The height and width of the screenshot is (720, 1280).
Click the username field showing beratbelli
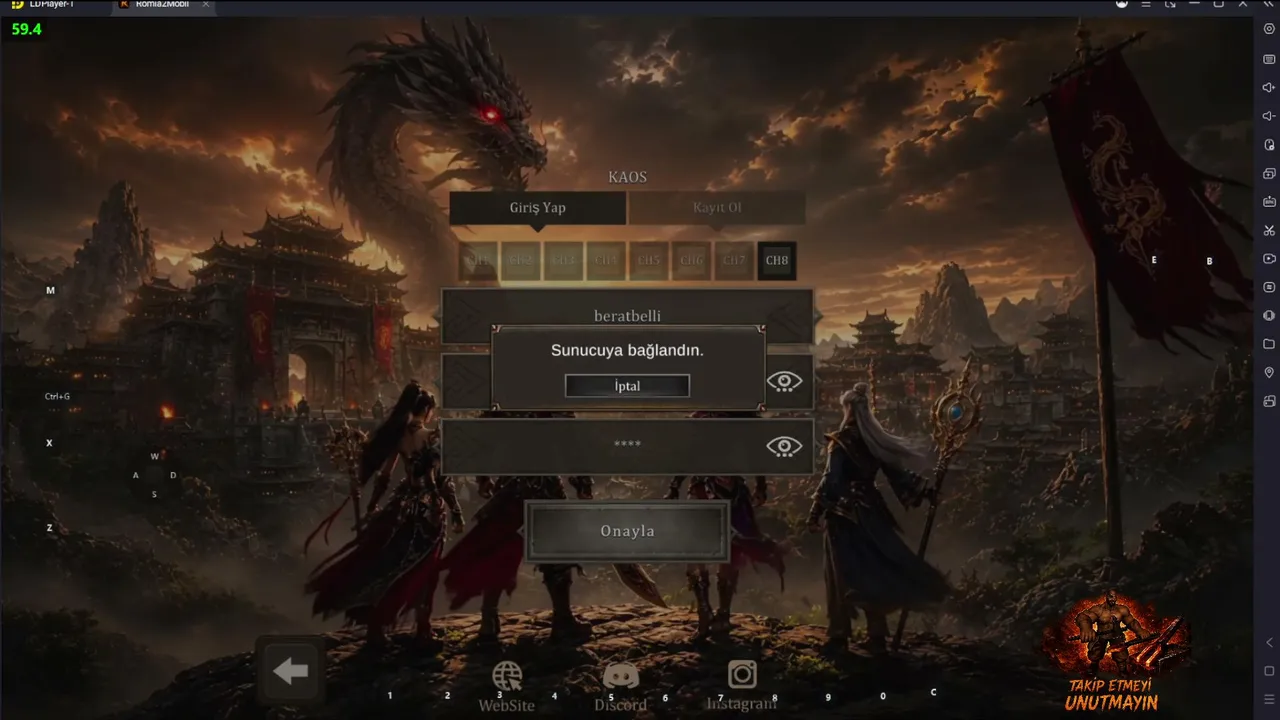(627, 316)
